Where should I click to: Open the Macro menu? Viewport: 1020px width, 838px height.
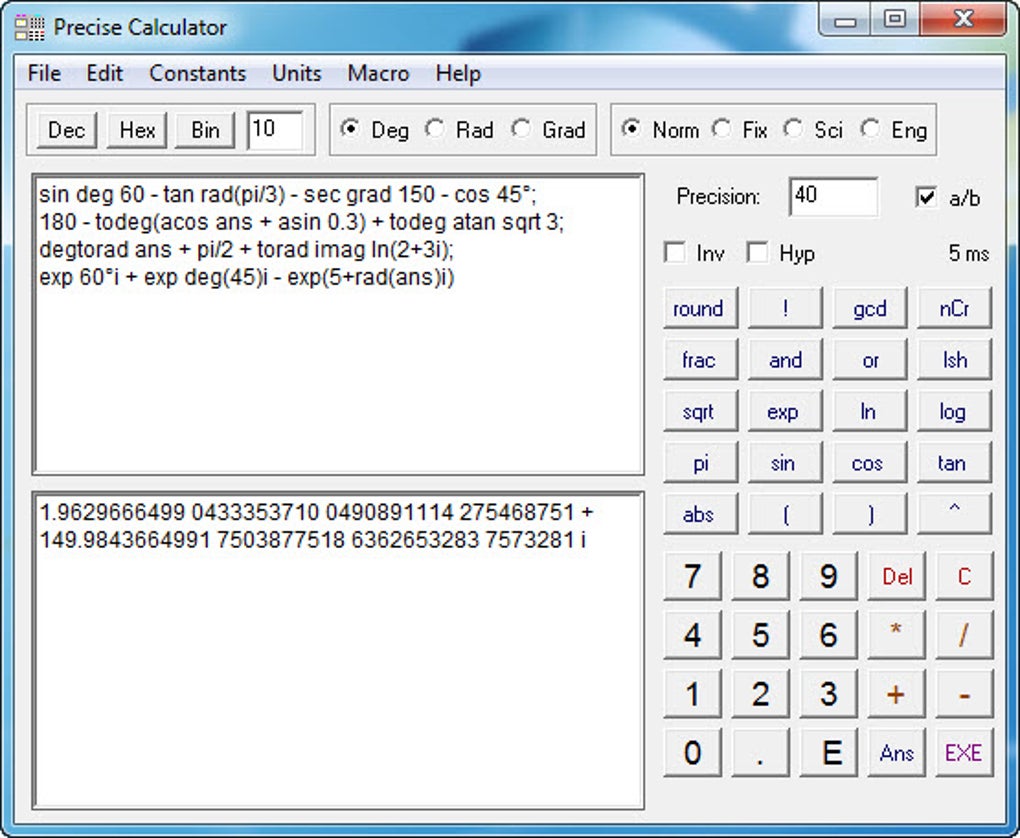[x=379, y=73]
